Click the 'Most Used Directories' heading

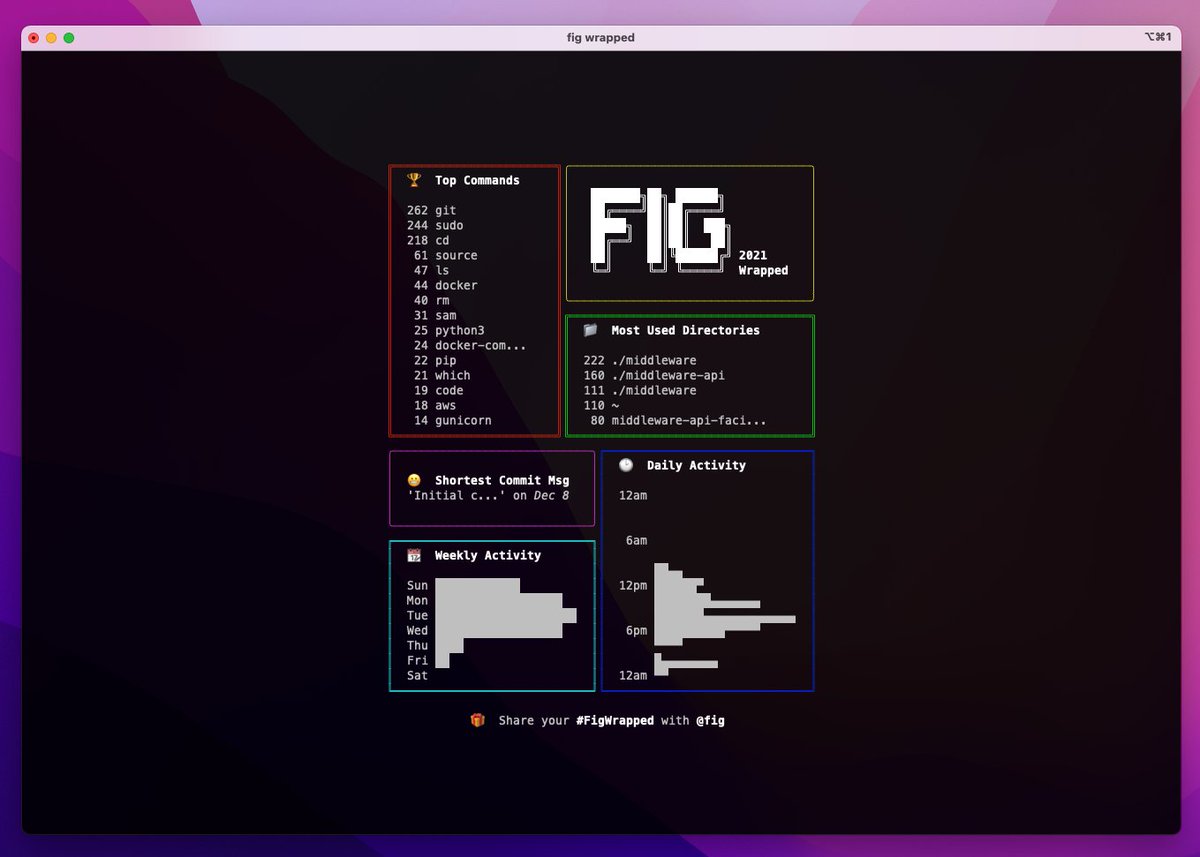[x=686, y=330]
